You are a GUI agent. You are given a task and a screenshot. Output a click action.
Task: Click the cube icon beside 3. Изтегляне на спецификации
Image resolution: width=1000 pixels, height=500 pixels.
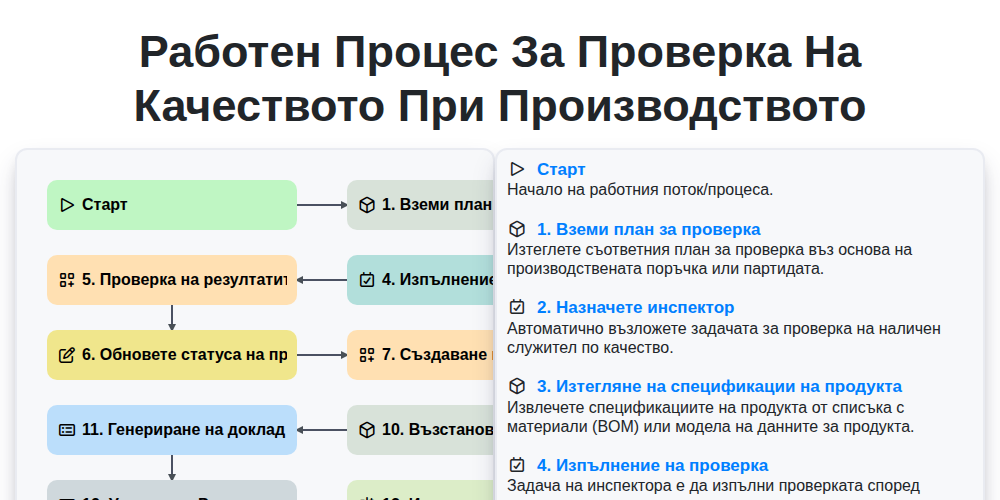coord(517,386)
